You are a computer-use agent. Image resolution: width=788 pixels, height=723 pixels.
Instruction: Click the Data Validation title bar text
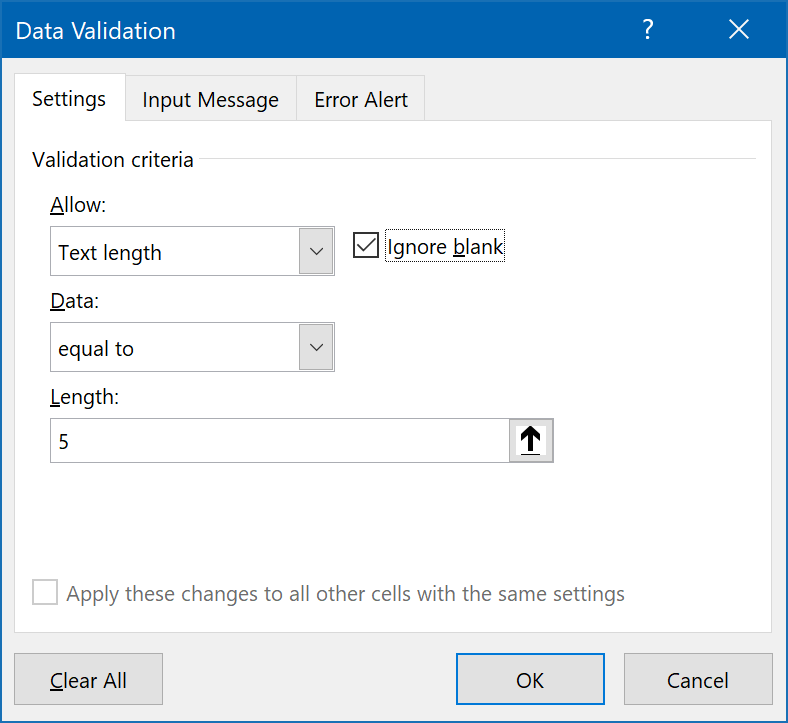[x=95, y=31]
